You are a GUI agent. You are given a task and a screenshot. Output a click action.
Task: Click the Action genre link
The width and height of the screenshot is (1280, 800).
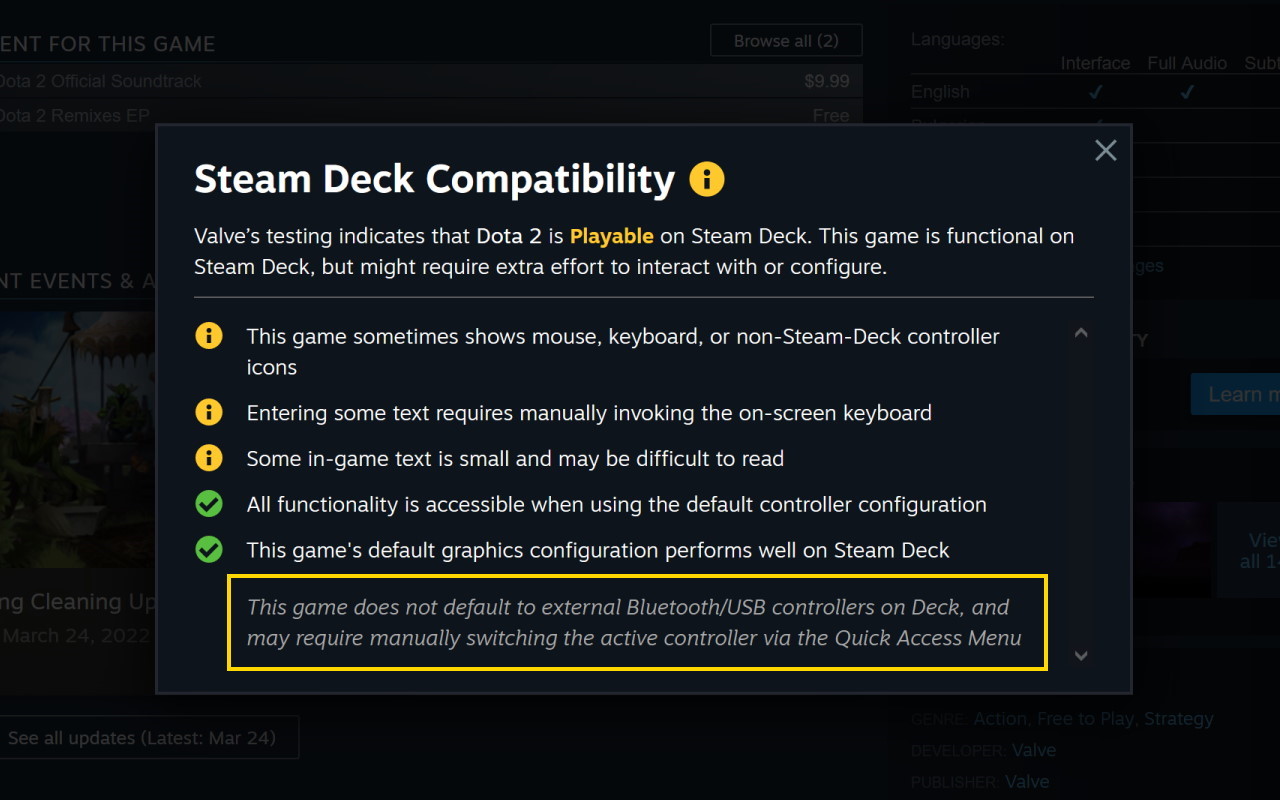click(x=999, y=719)
